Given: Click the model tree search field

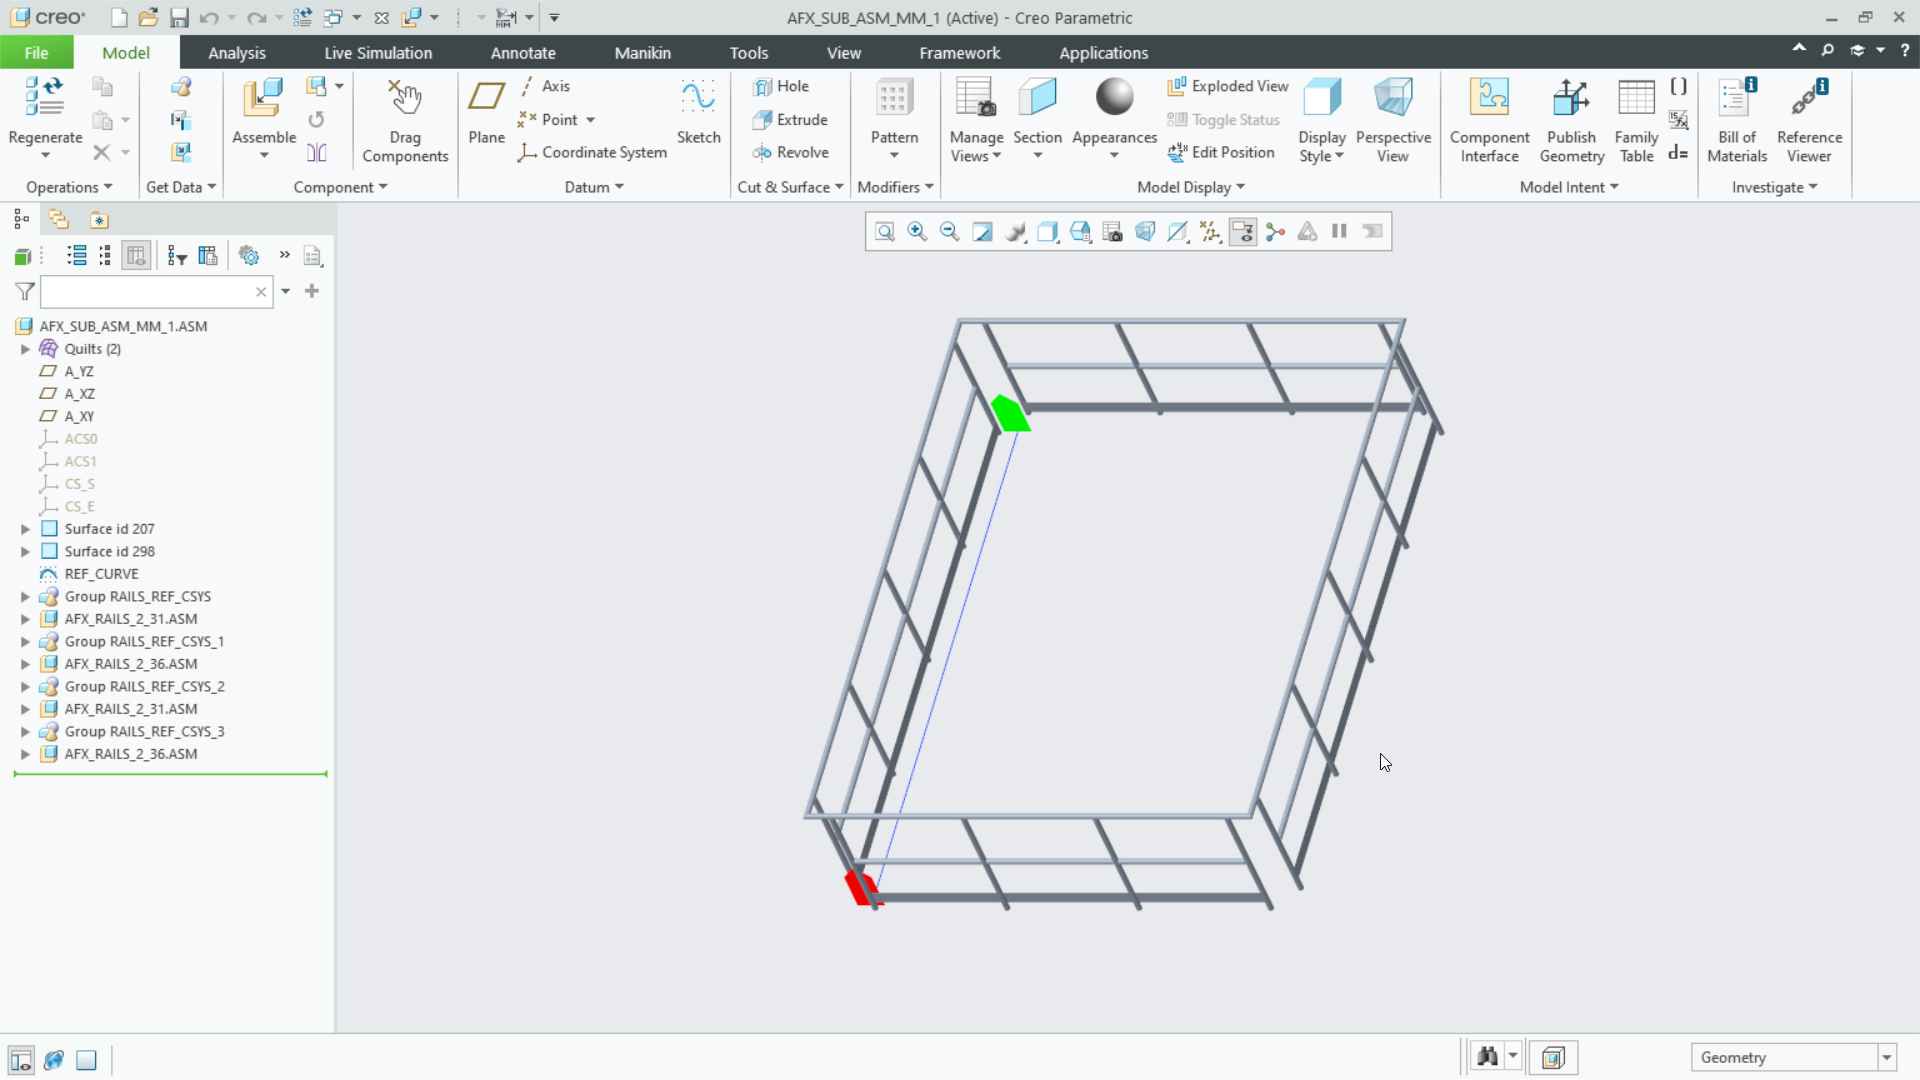Looking at the screenshot, I should click(148, 292).
